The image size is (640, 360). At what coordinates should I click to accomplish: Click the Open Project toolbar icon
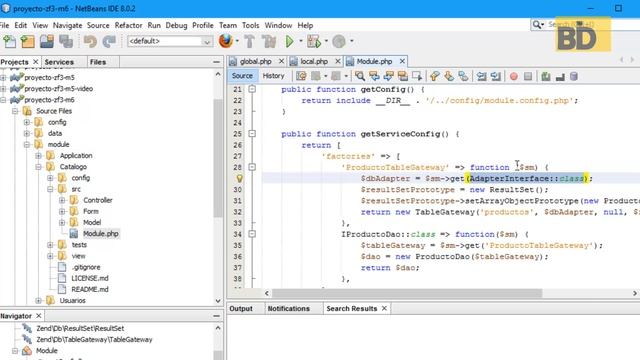click(x=47, y=41)
